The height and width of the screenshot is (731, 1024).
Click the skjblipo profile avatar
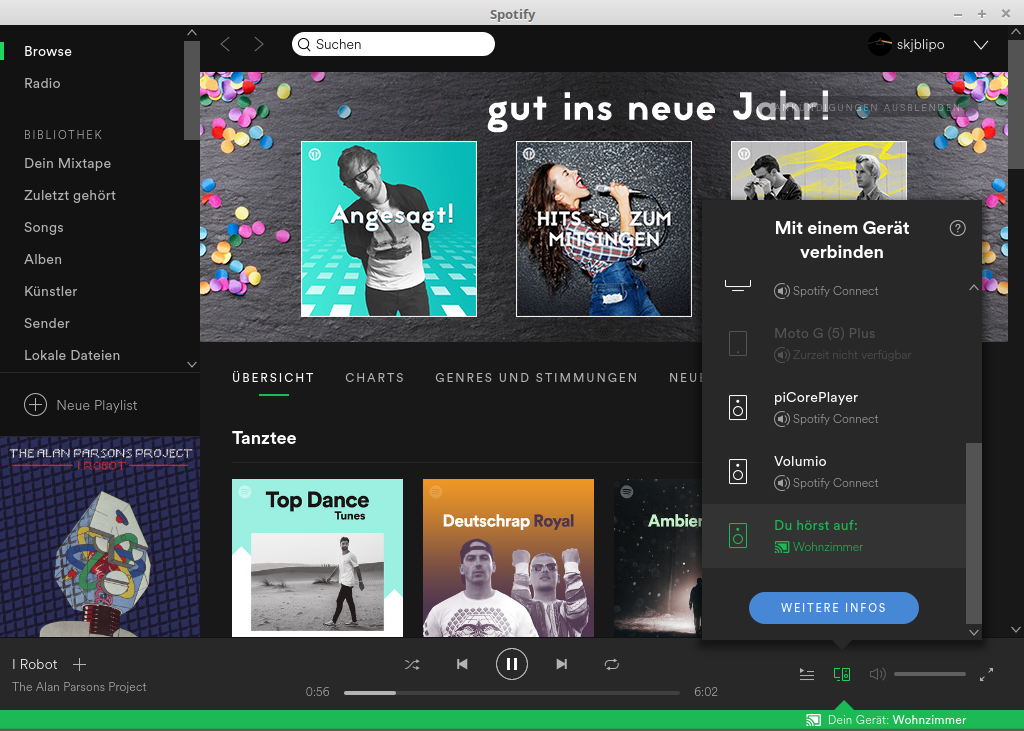pos(880,44)
